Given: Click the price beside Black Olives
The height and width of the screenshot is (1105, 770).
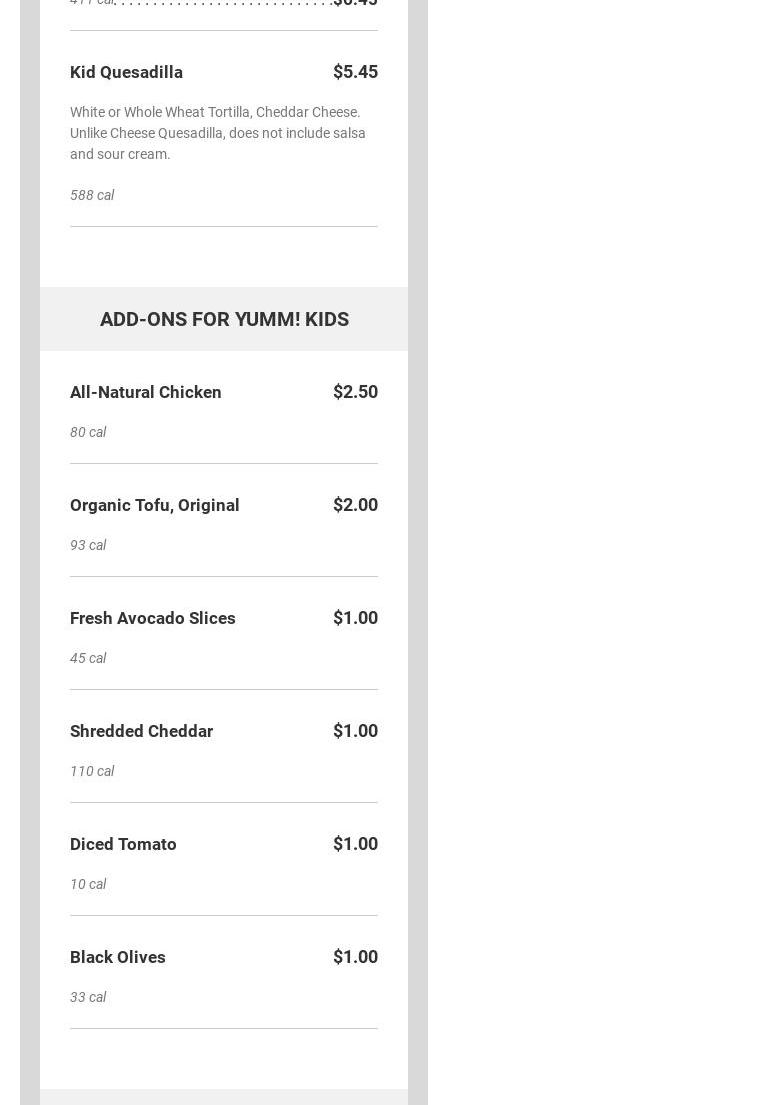Looking at the screenshot, I should click(355, 957).
